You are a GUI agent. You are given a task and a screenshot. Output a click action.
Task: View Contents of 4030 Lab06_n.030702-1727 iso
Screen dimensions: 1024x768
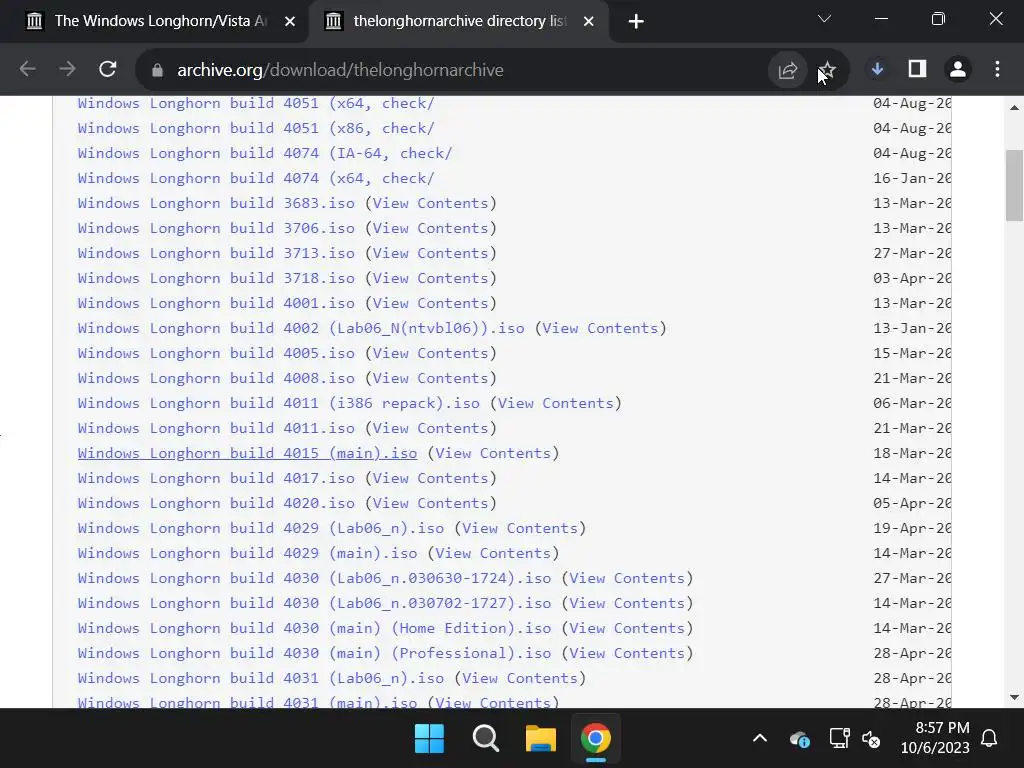click(627, 603)
